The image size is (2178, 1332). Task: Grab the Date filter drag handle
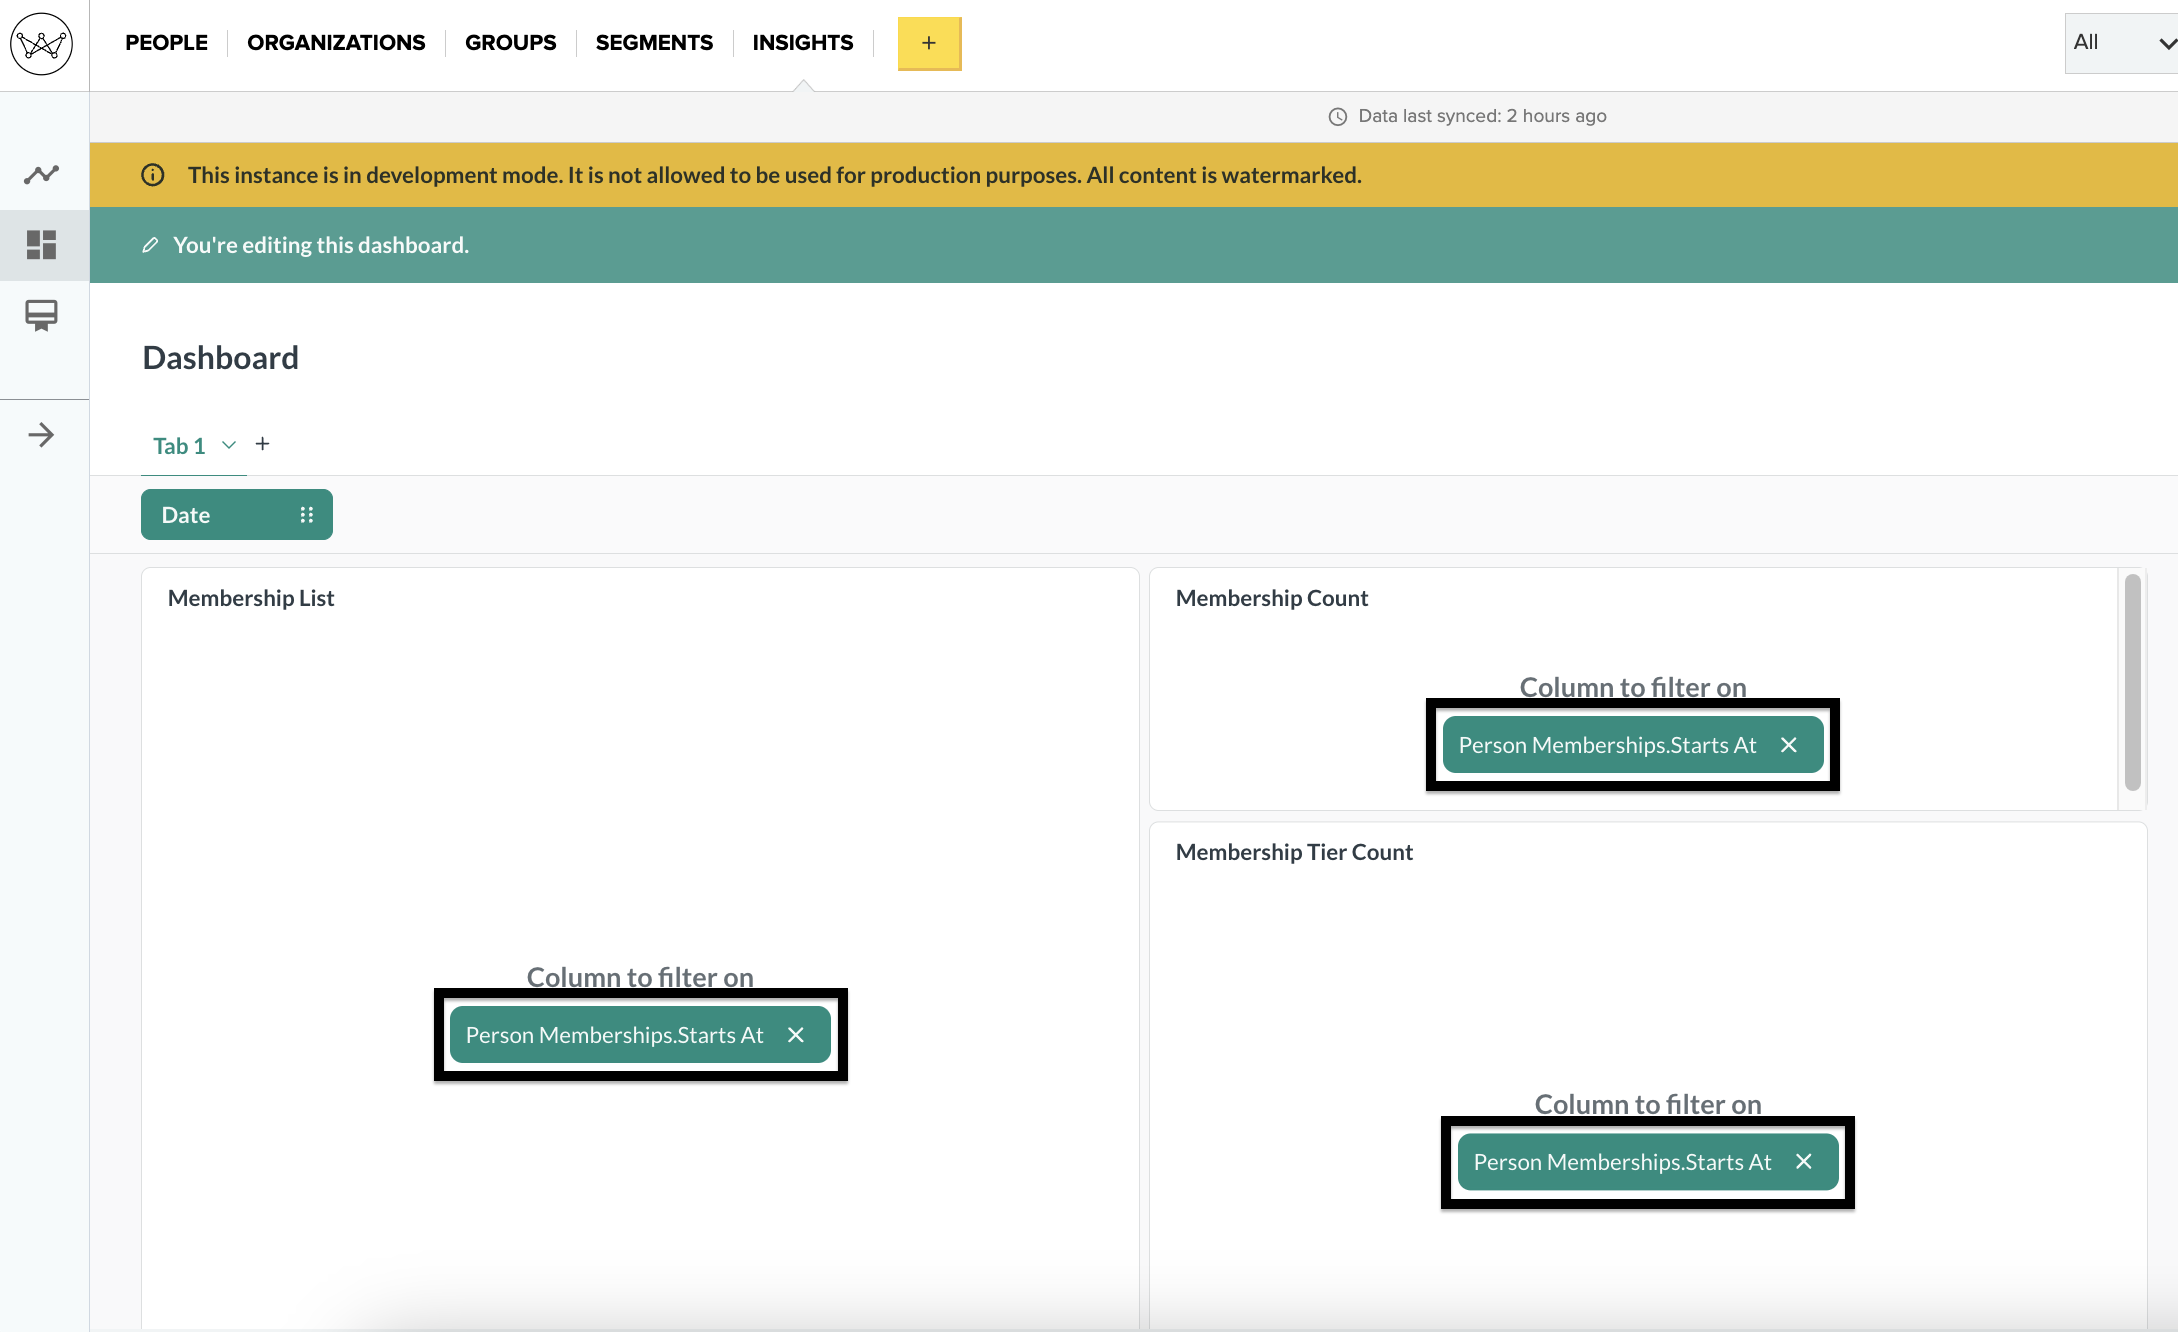pos(307,515)
